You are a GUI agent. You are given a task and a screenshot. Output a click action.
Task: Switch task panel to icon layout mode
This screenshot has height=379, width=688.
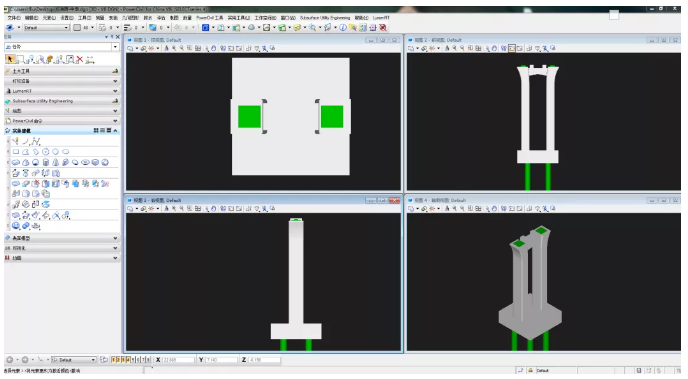click(x=96, y=131)
